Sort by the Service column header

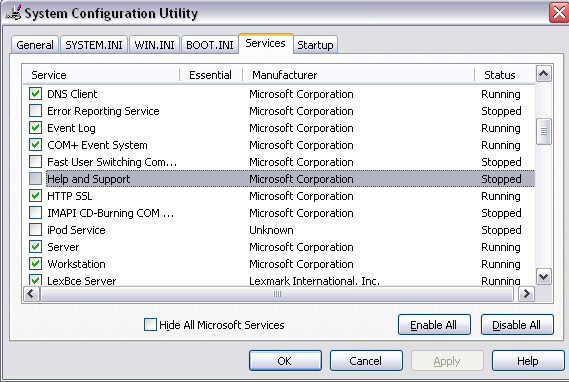[x=101, y=75]
